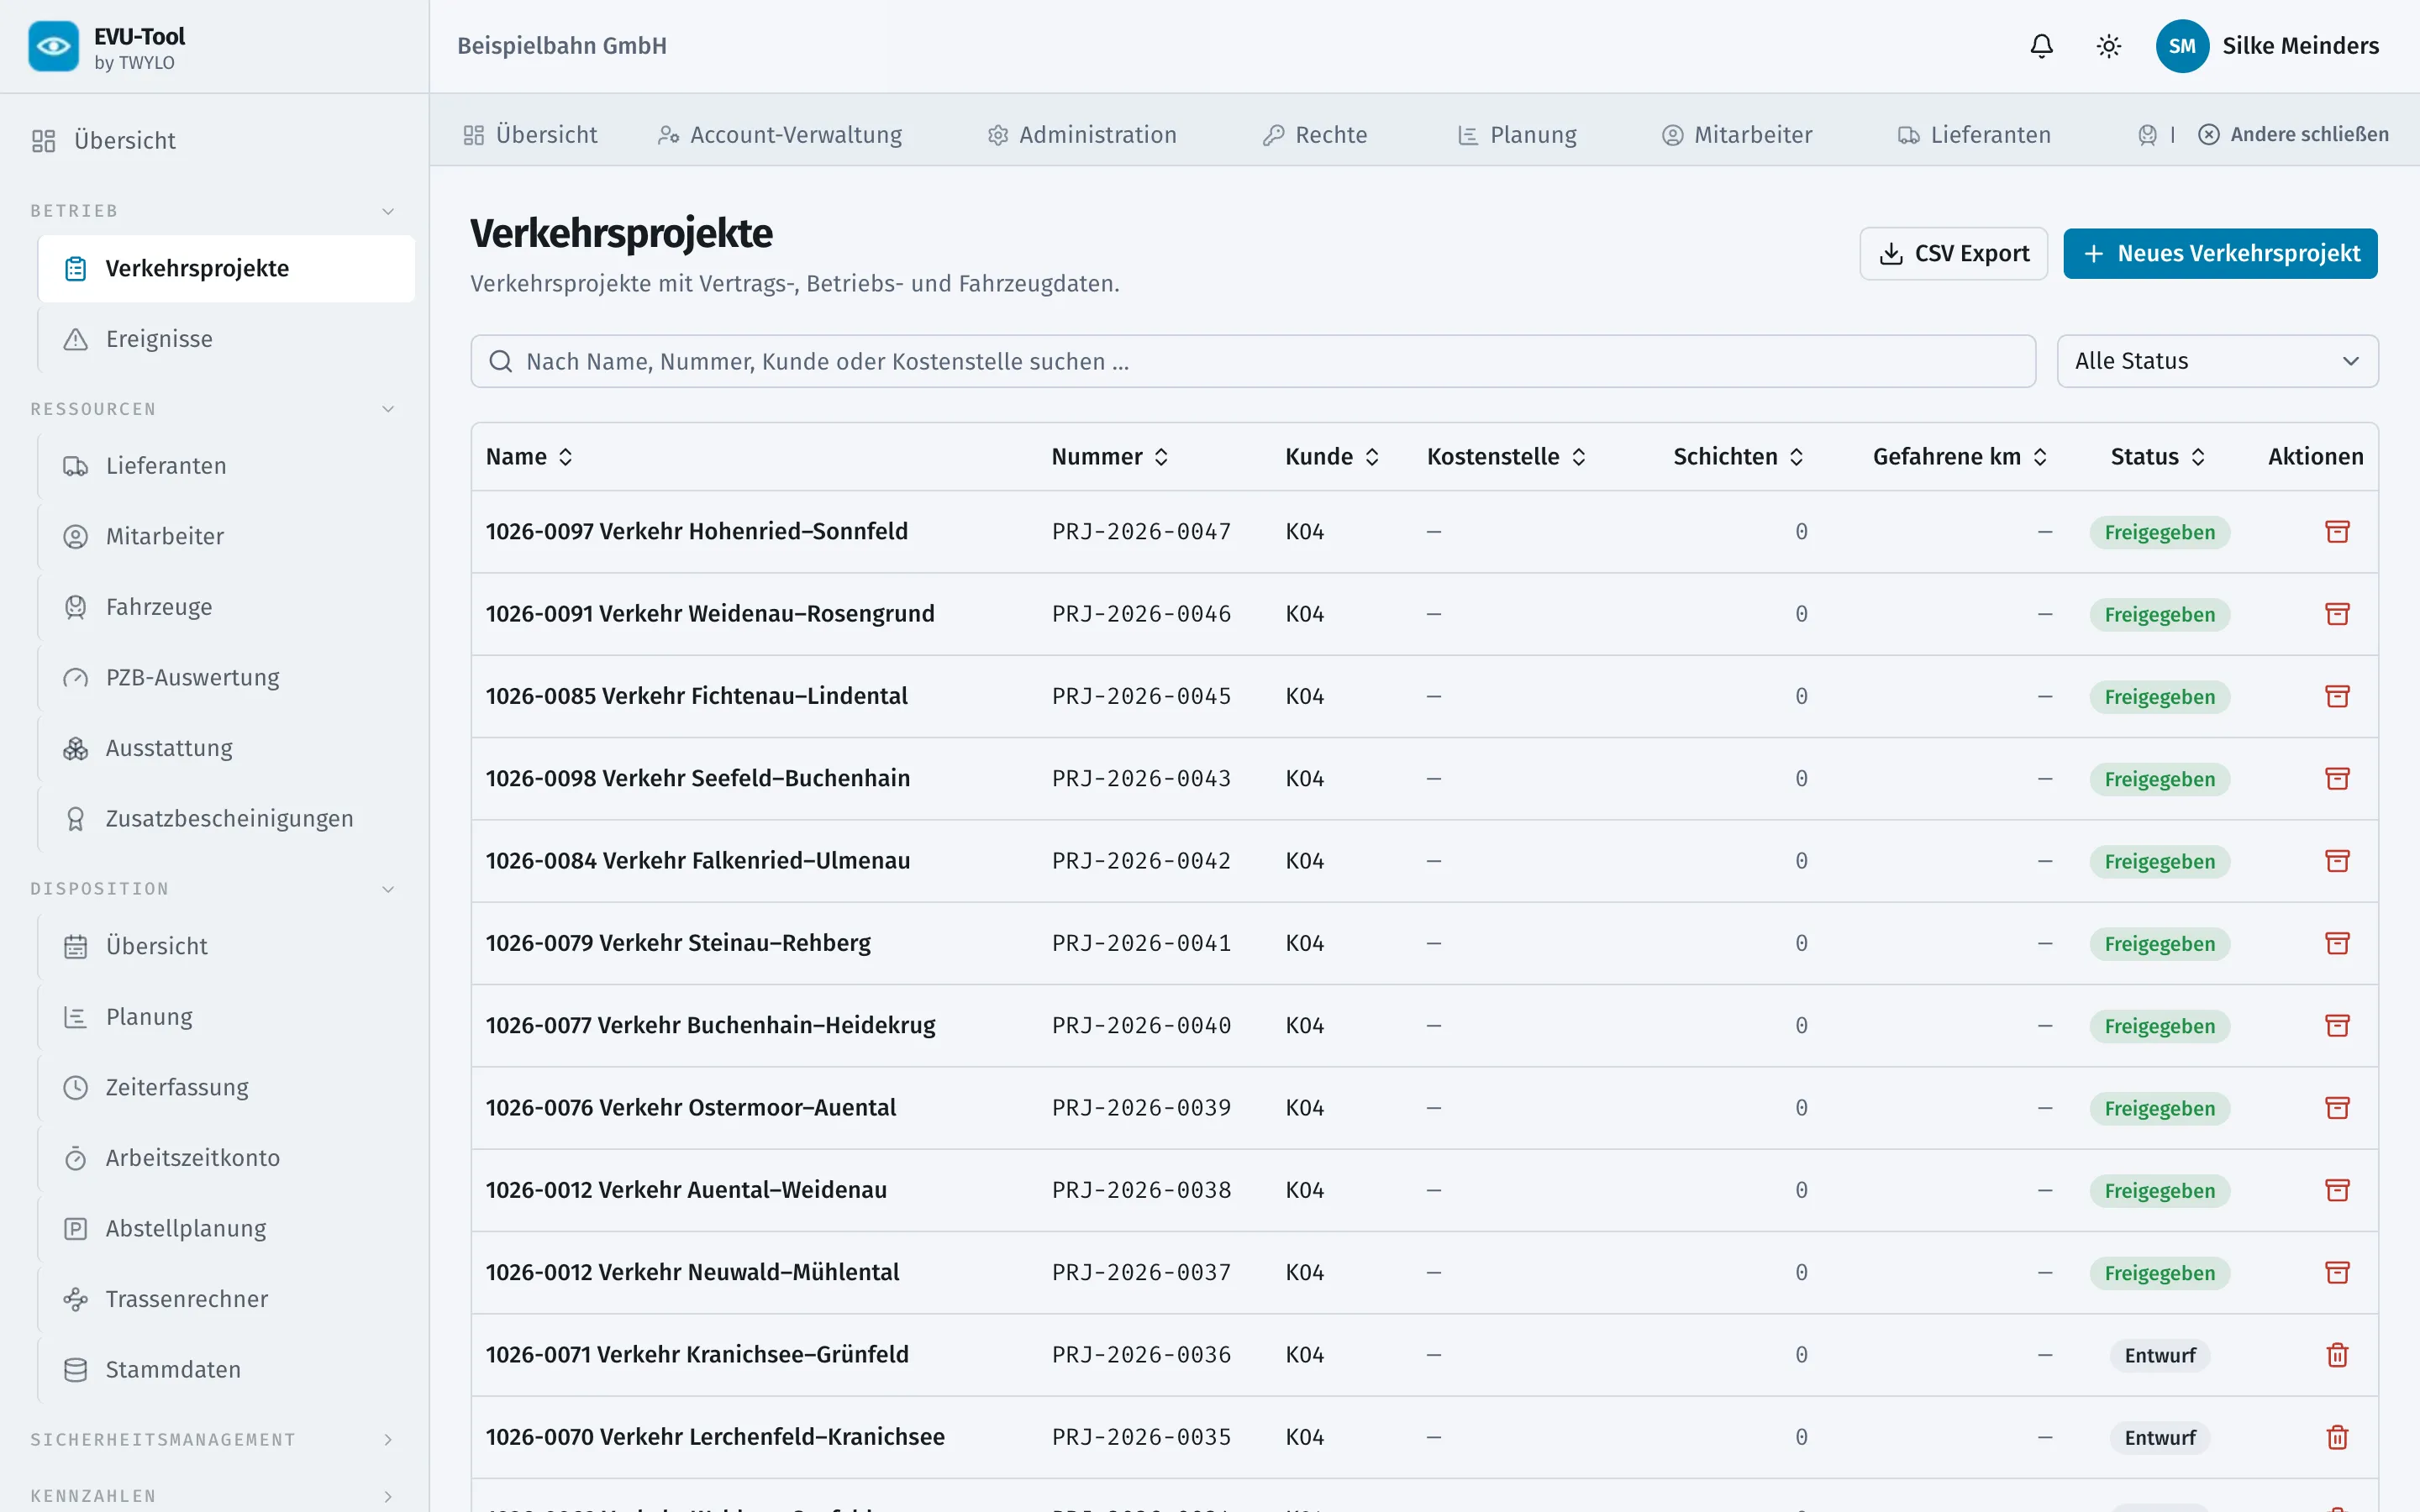Sort table by Gefahrene km column

point(1960,457)
